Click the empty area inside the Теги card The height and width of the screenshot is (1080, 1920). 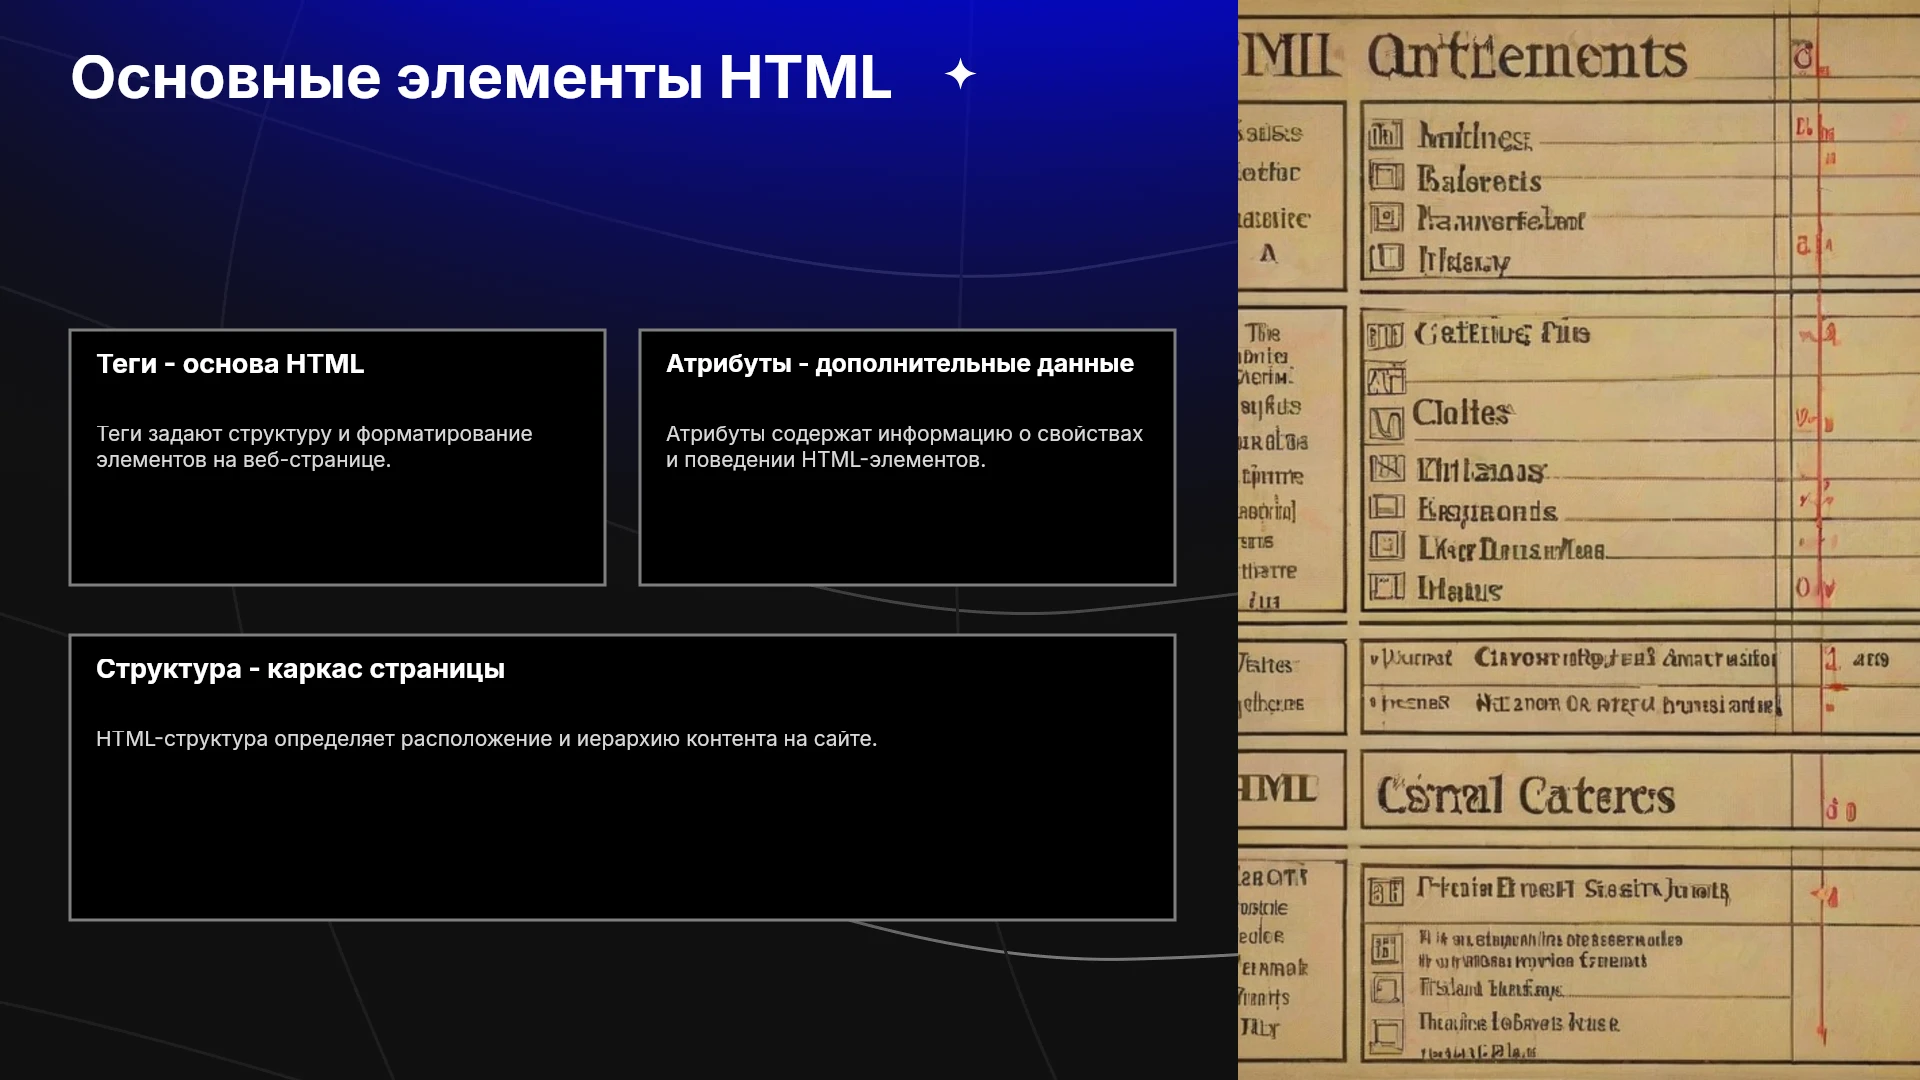[337, 530]
